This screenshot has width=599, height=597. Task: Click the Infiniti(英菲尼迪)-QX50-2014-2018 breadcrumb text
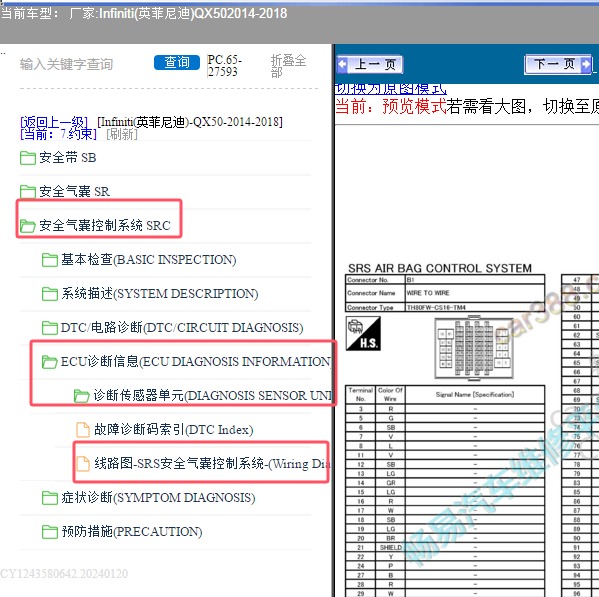click(x=190, y=122)
